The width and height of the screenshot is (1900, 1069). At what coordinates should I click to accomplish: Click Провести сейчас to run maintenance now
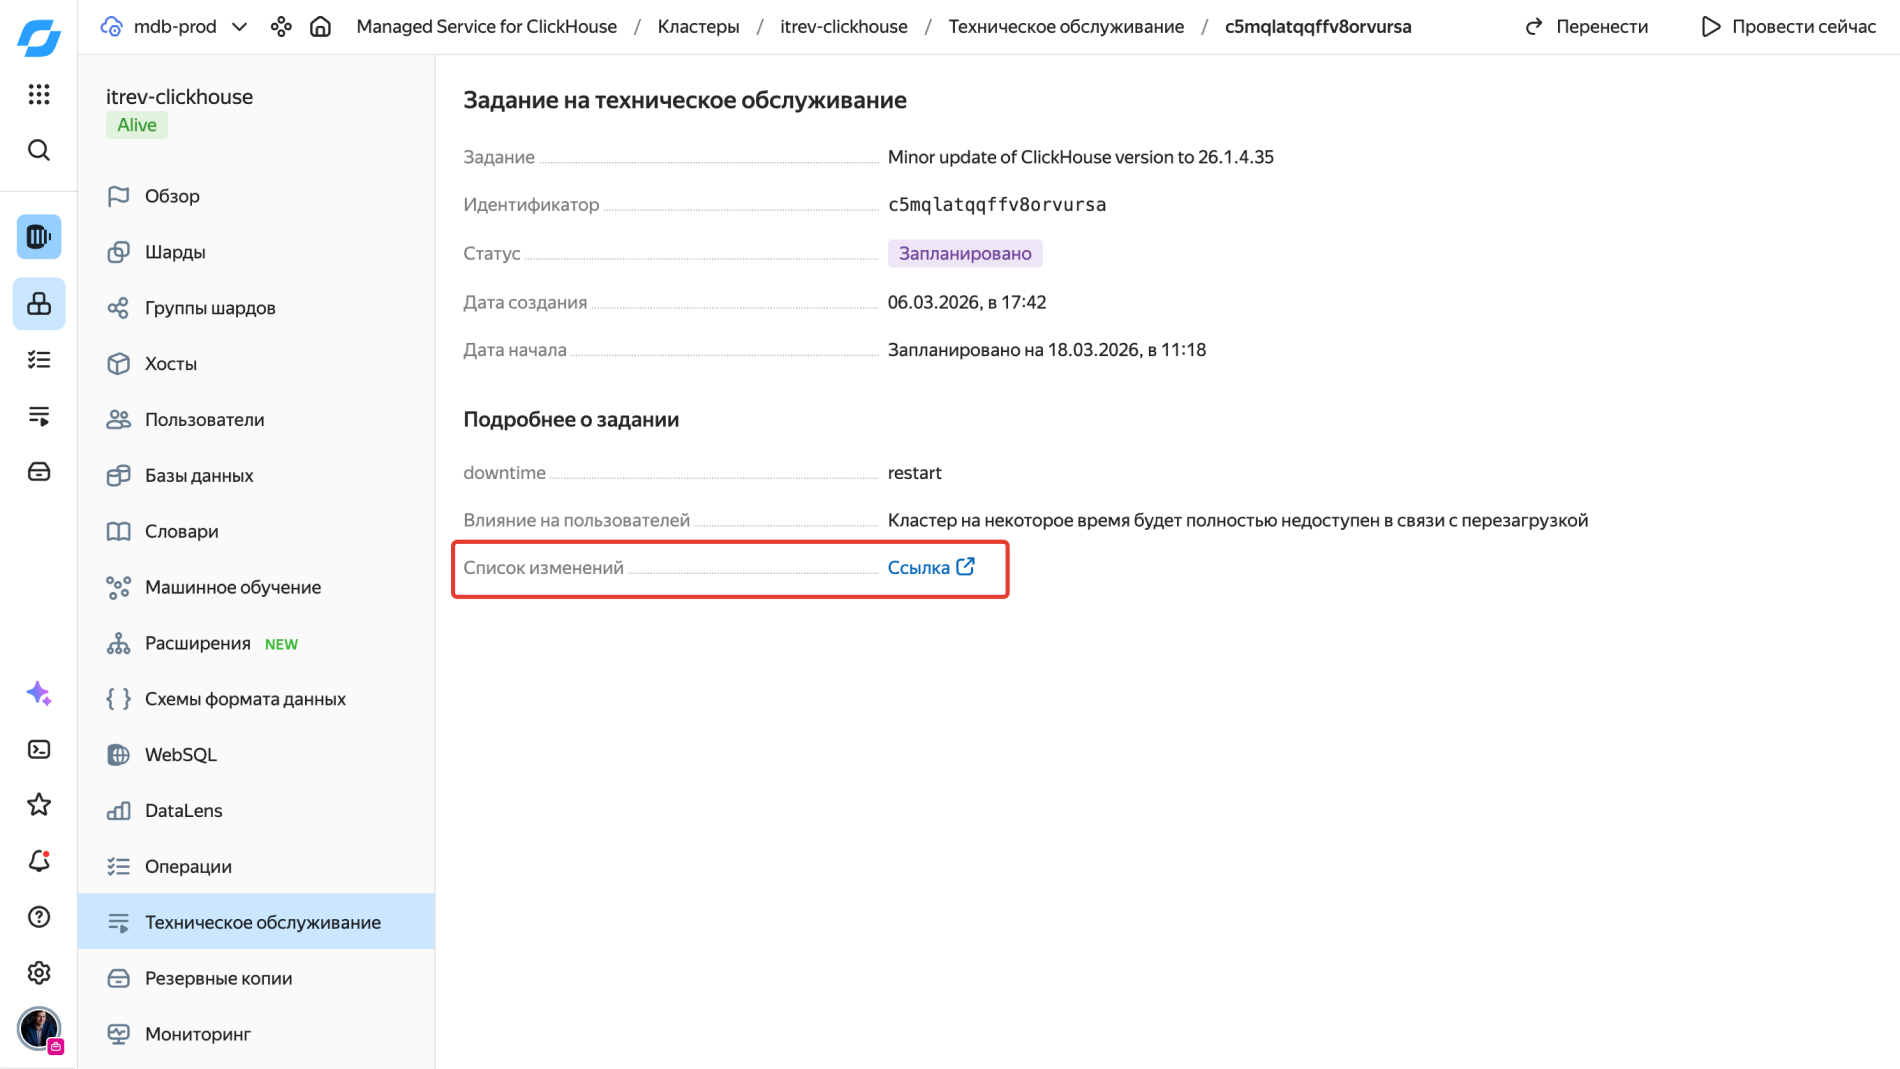(x=1789, y=26)
